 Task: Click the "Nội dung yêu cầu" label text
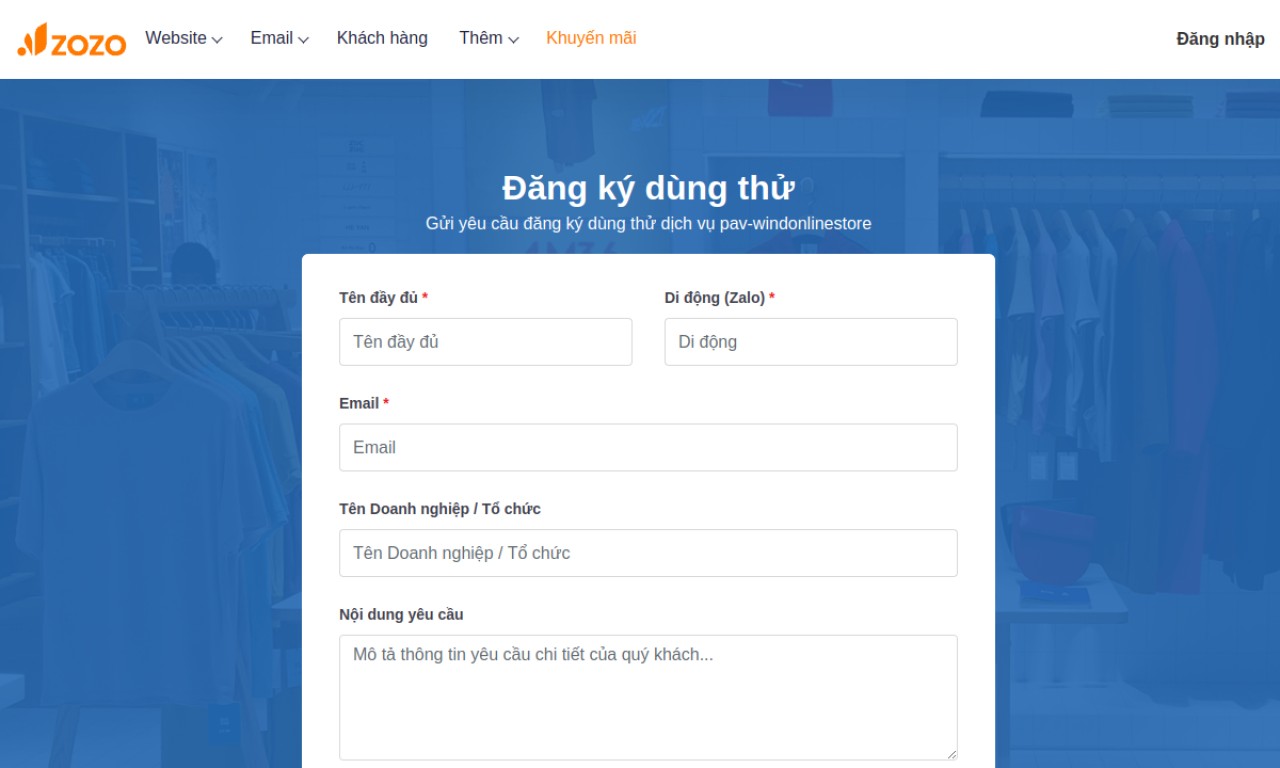pos(401,614)
